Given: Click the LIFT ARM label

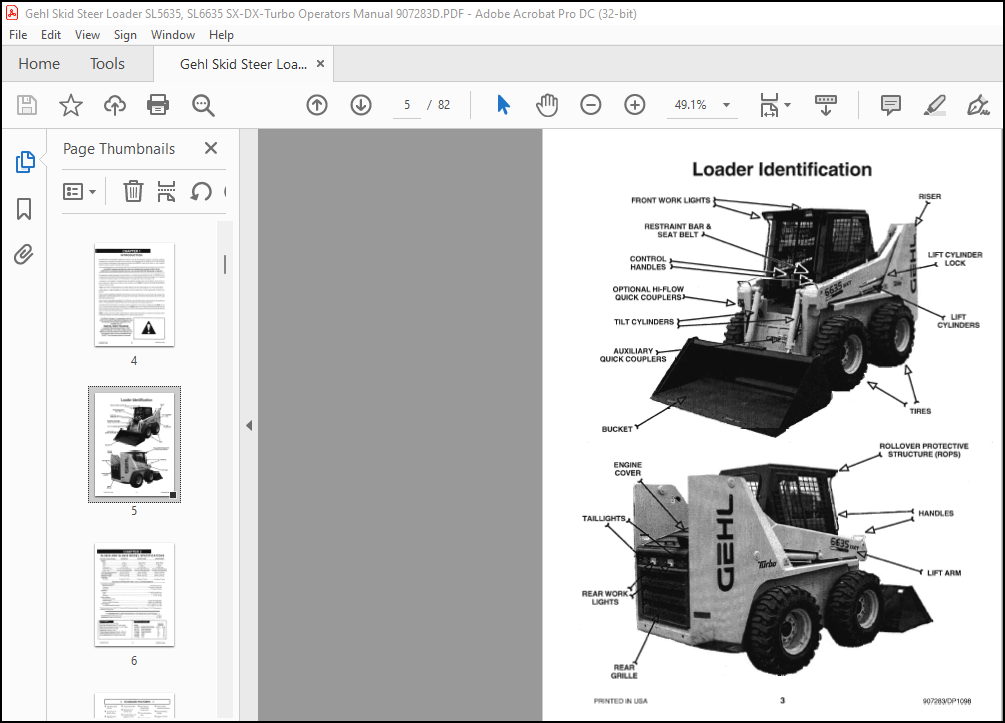Looking at the screenshot, I should point(944,573).
